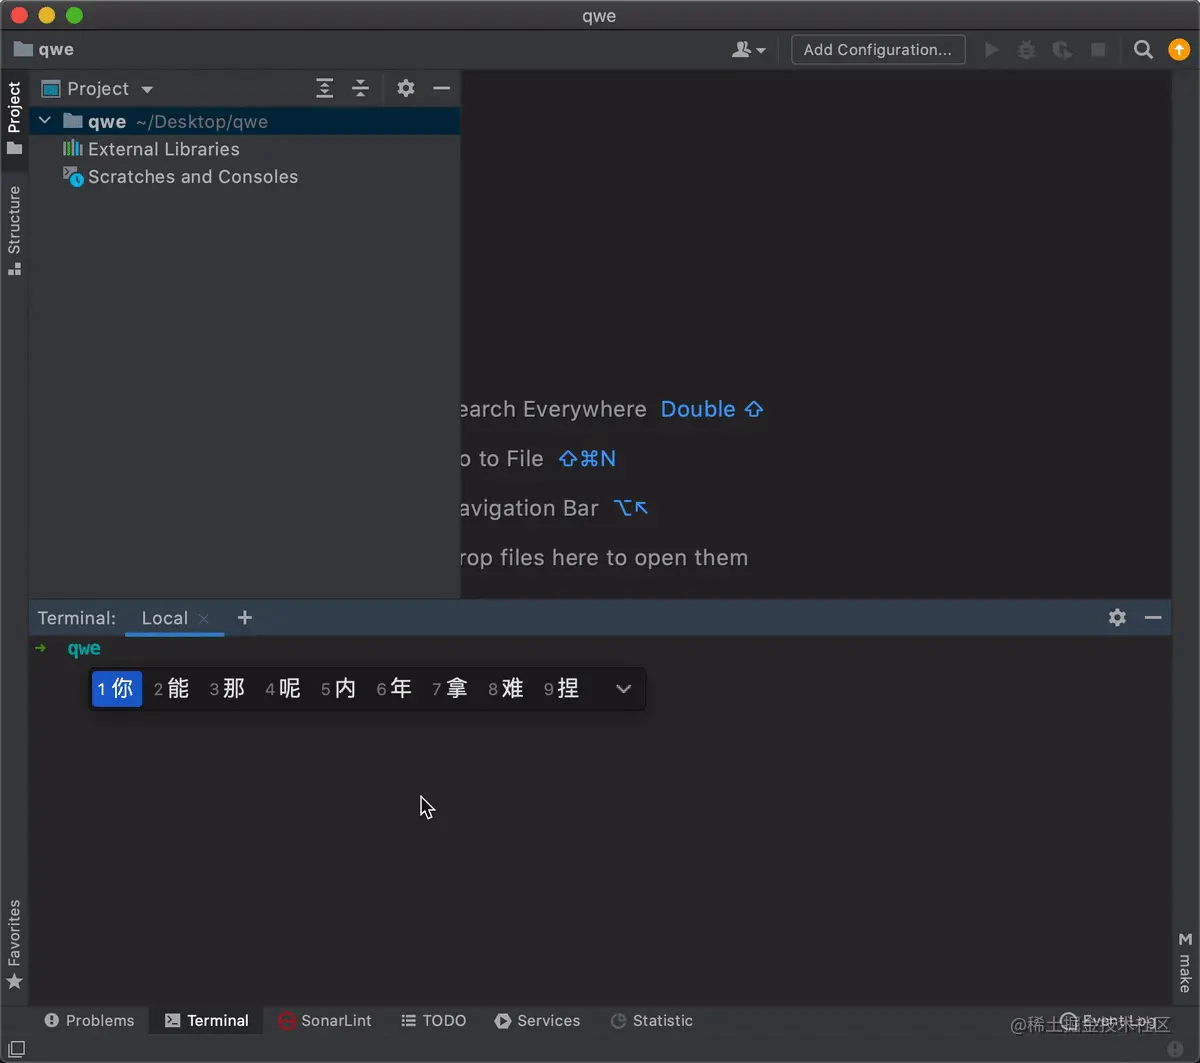Toggle the Project tool window side tab

[14, 118]
